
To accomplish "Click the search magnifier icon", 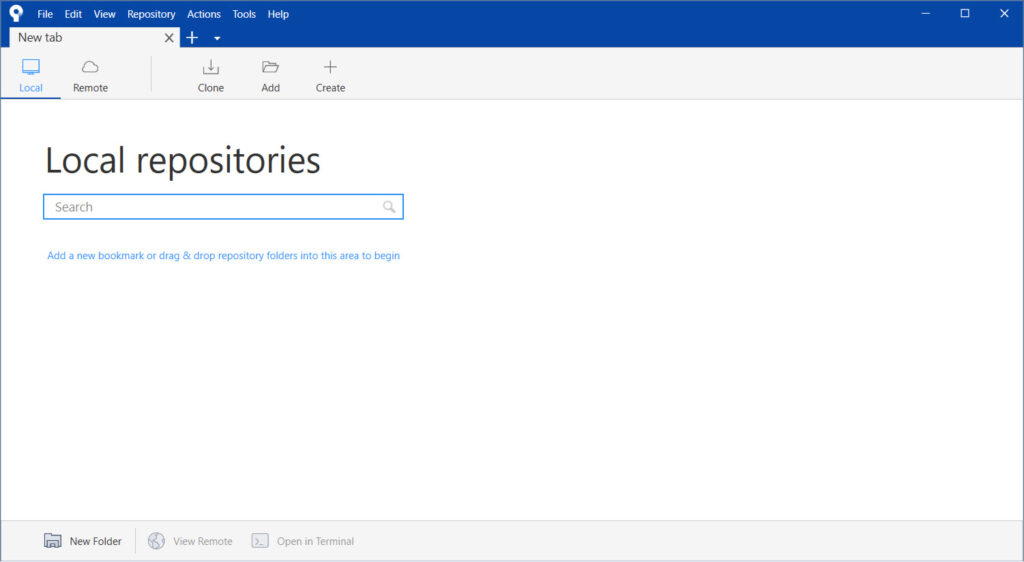I will pos(389,207).
